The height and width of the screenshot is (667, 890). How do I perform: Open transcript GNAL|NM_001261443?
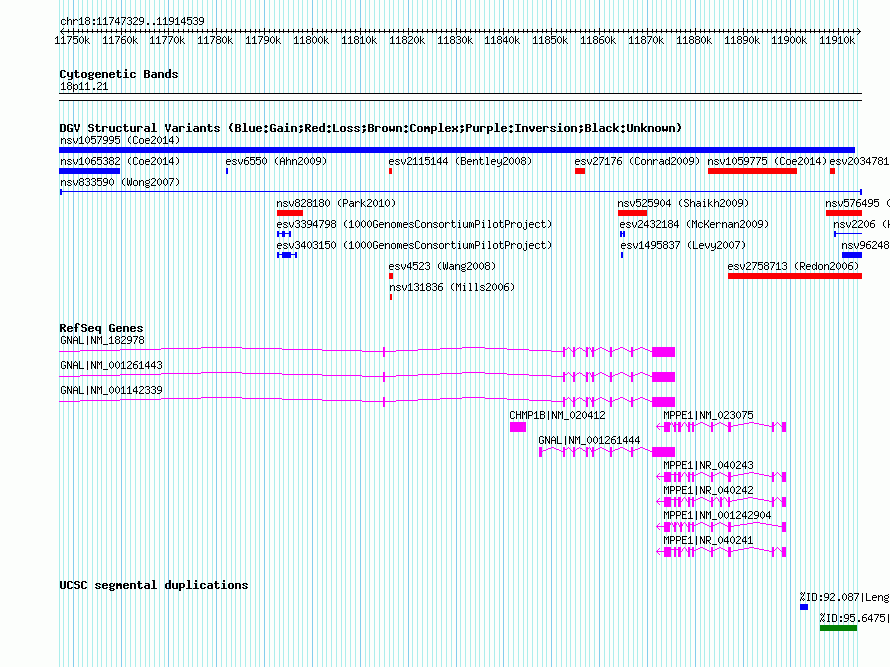[111, 366]
